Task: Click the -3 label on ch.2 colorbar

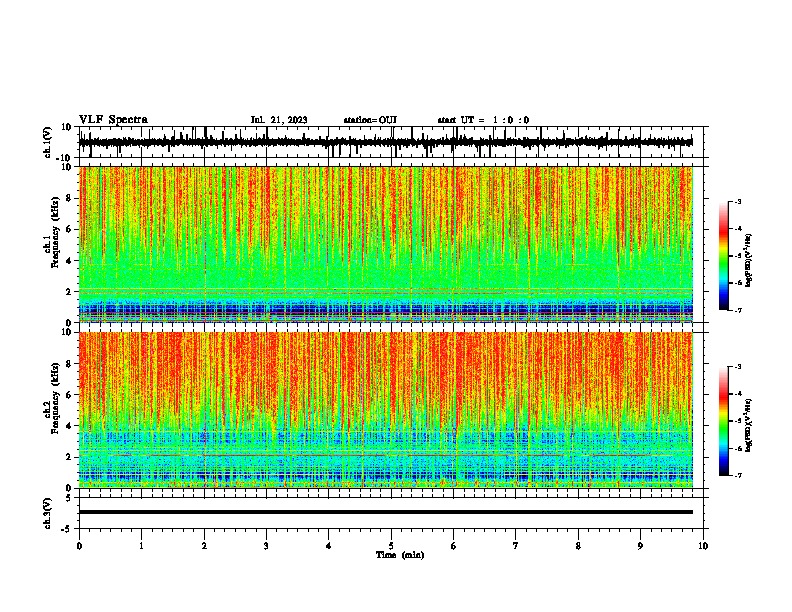Action: pyautogui.click(x=738, y=367)
